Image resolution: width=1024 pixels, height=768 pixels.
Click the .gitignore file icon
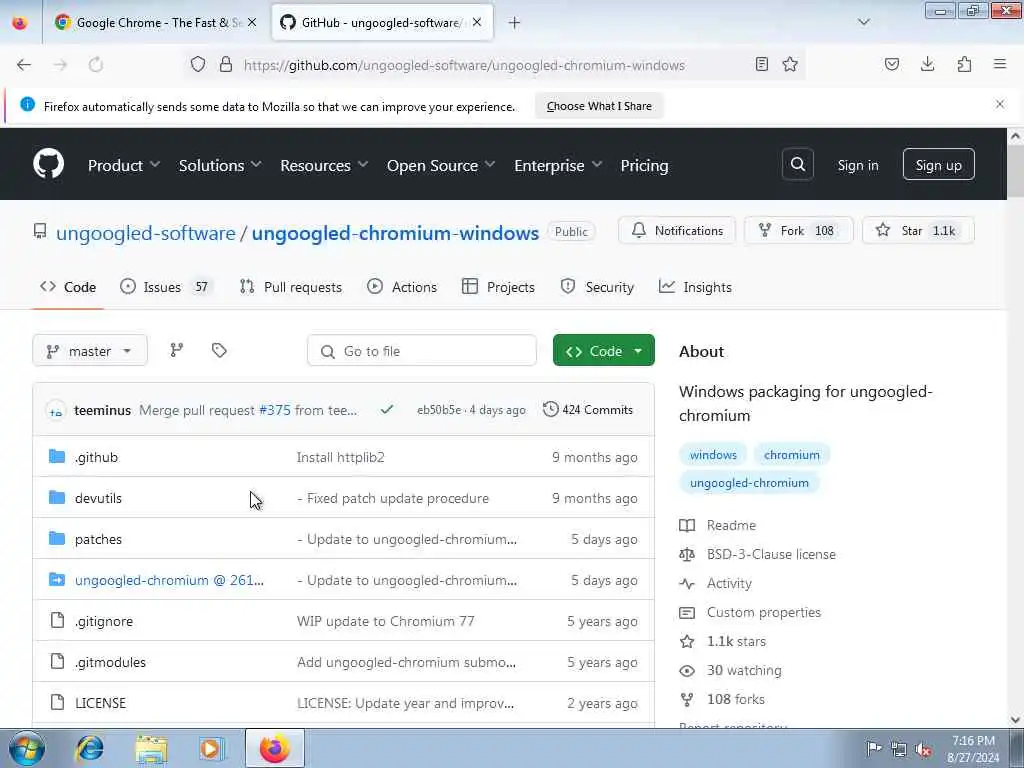click(x=57, y=620)
